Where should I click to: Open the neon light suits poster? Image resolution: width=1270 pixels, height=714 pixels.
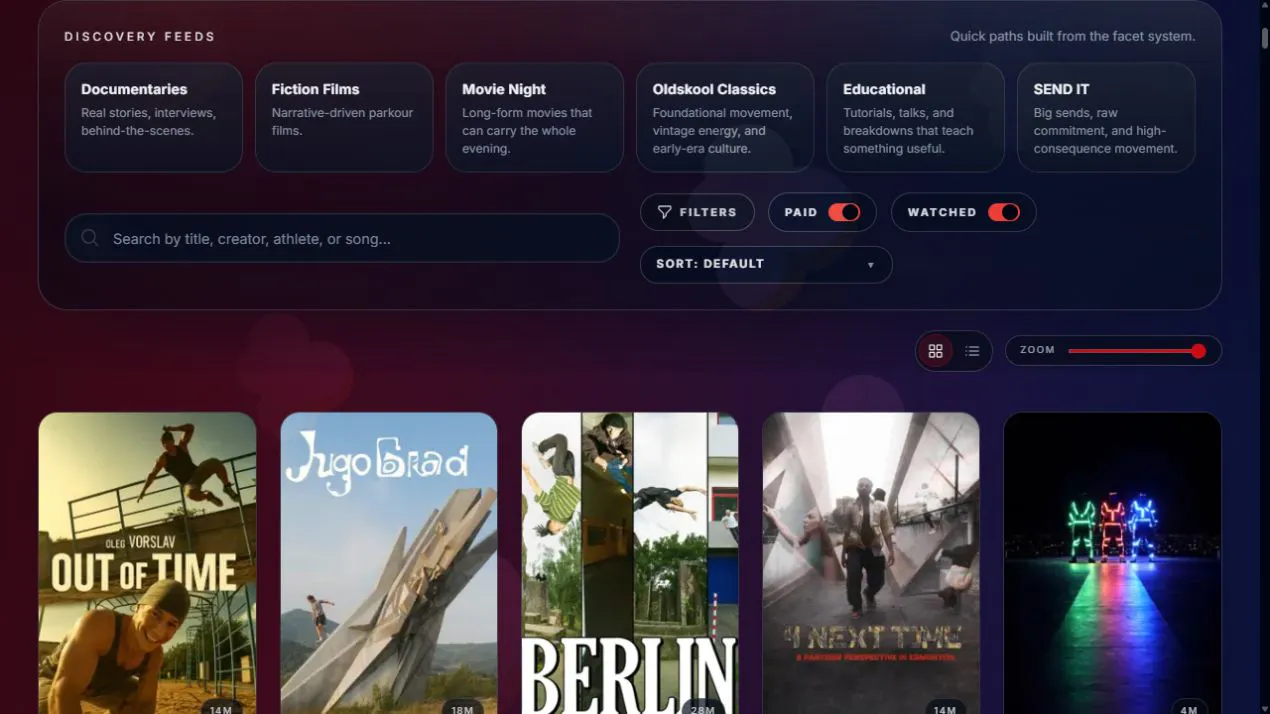(x=1112, y=563)
